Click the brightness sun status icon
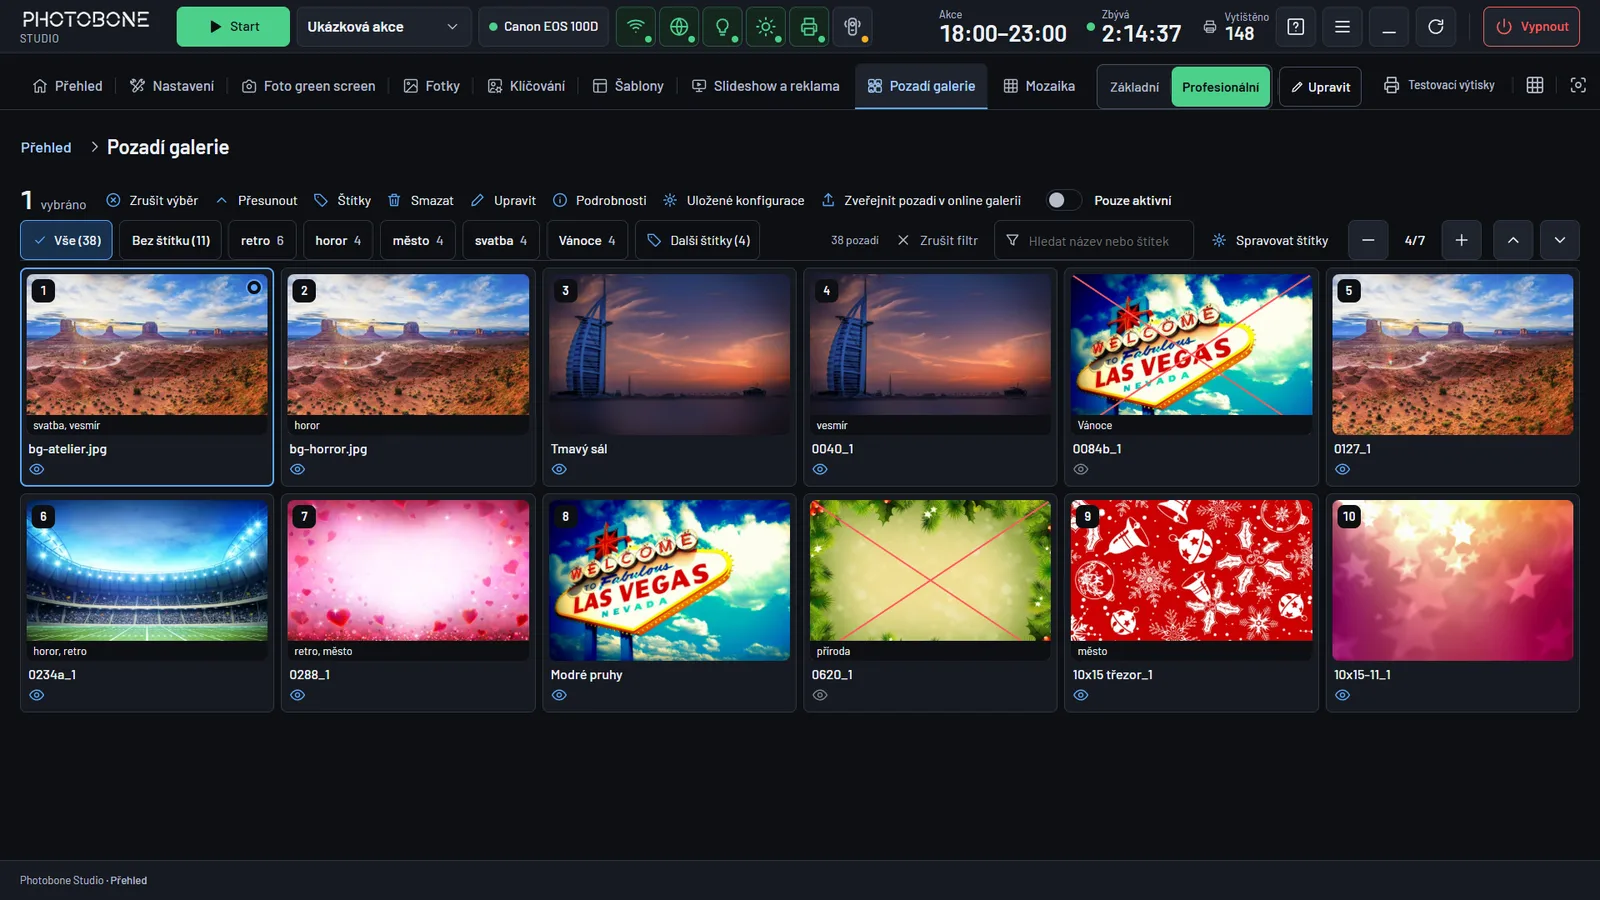 [x=766, y=27]
